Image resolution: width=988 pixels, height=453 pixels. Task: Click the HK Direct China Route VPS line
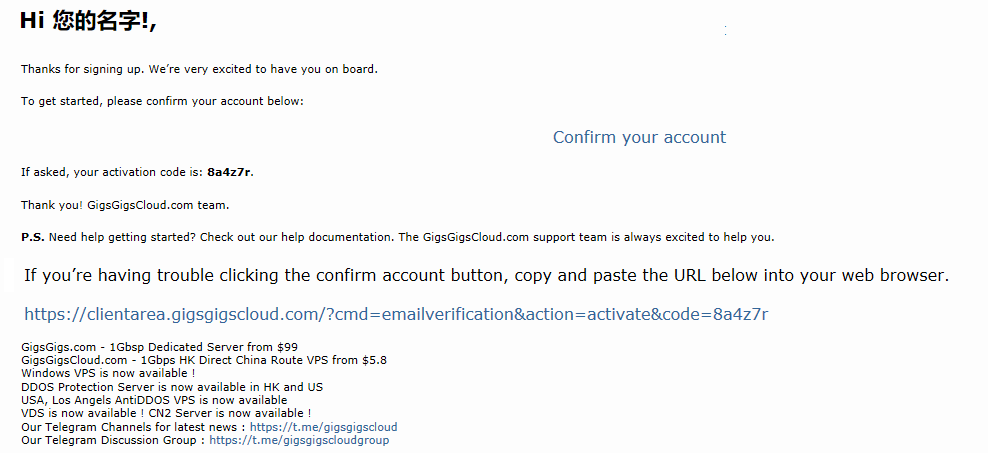204,360
